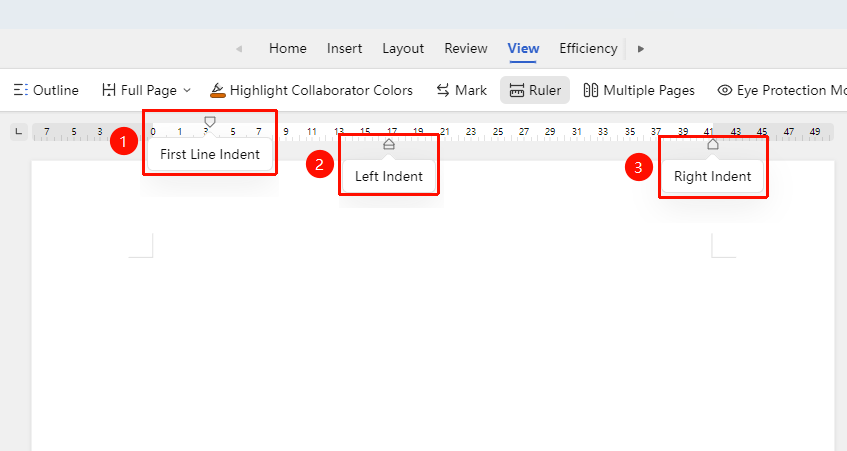The image size is (847, 451).
Task: Enable Highlight Collaborator Colors
Action: coord(311,90)
